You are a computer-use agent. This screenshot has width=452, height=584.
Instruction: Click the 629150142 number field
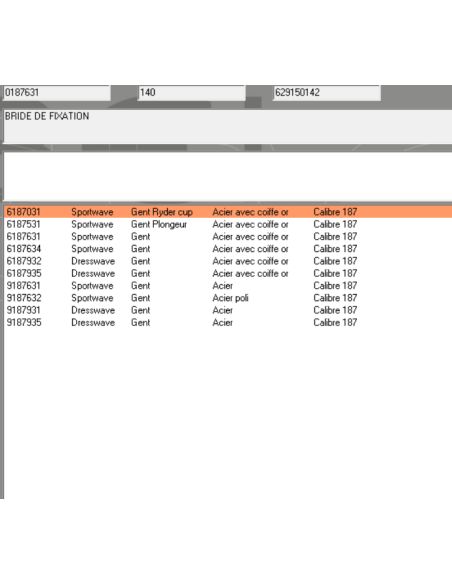pyautogui.click(x=327, y=93)
